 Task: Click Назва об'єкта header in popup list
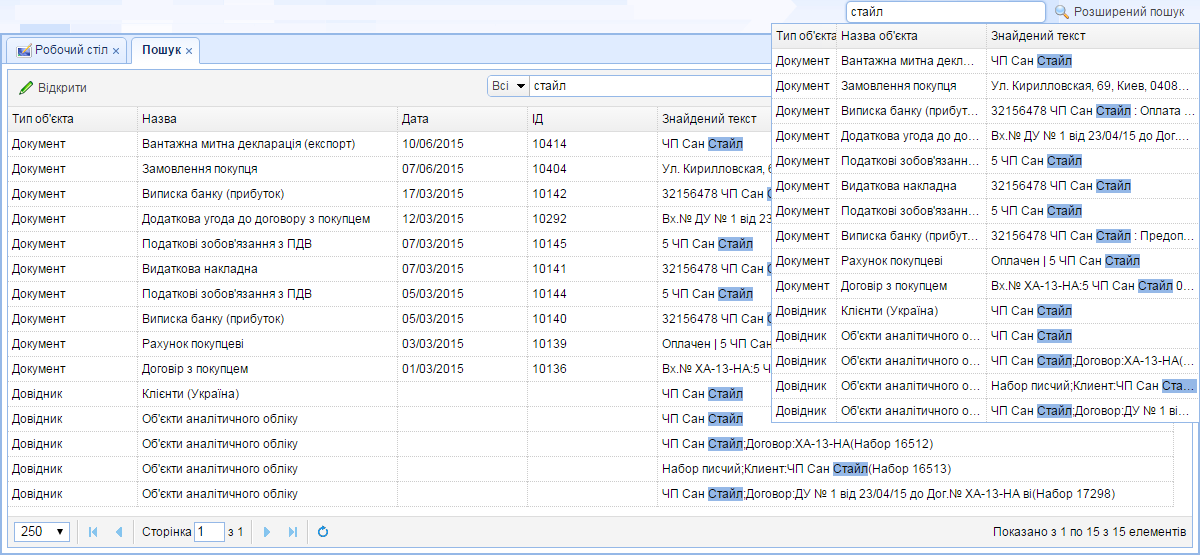coord(911,36)
